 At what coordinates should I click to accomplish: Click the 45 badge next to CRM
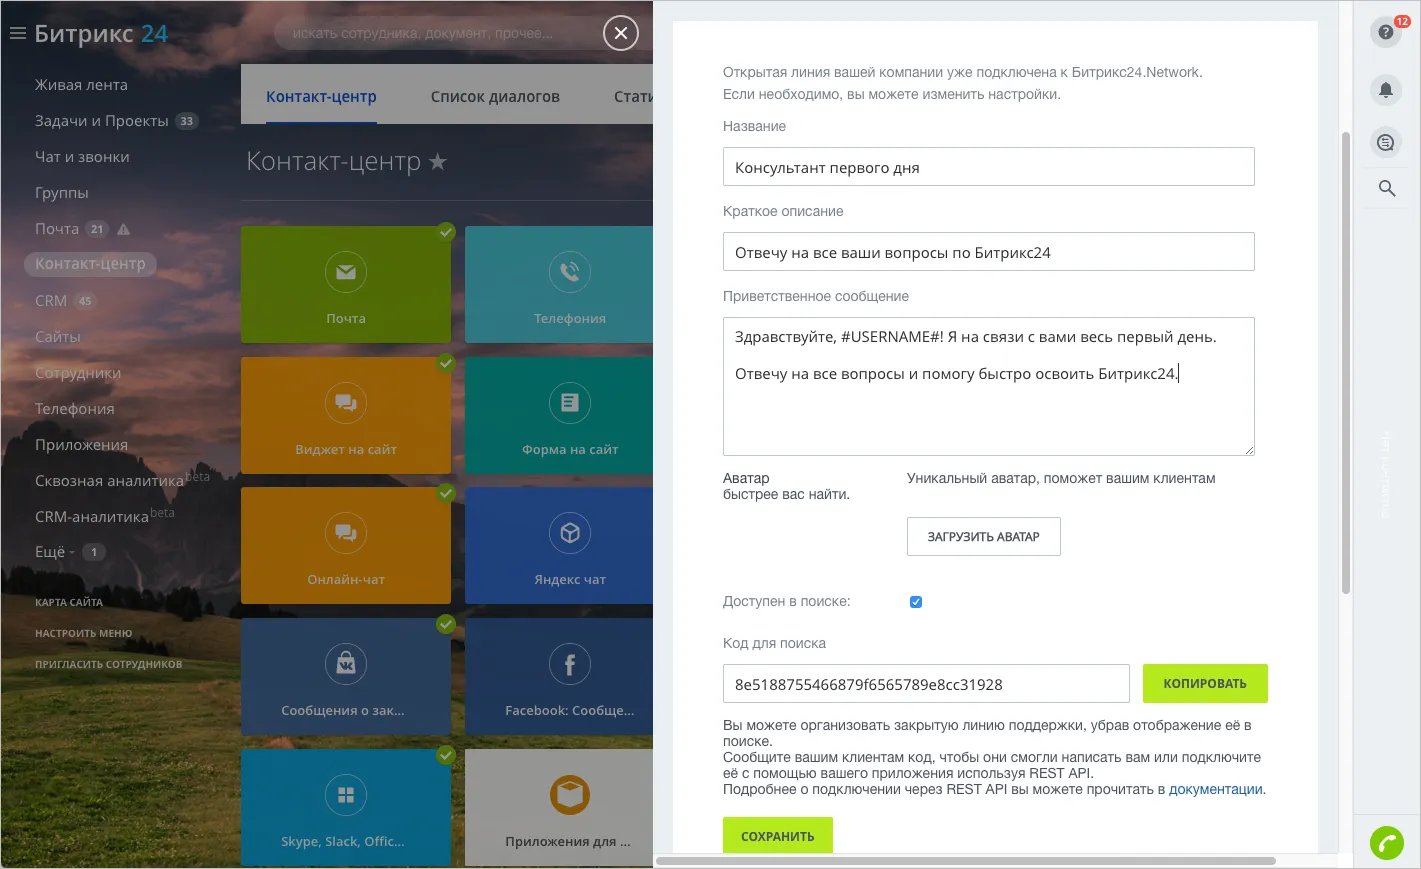tap(85, 301)
